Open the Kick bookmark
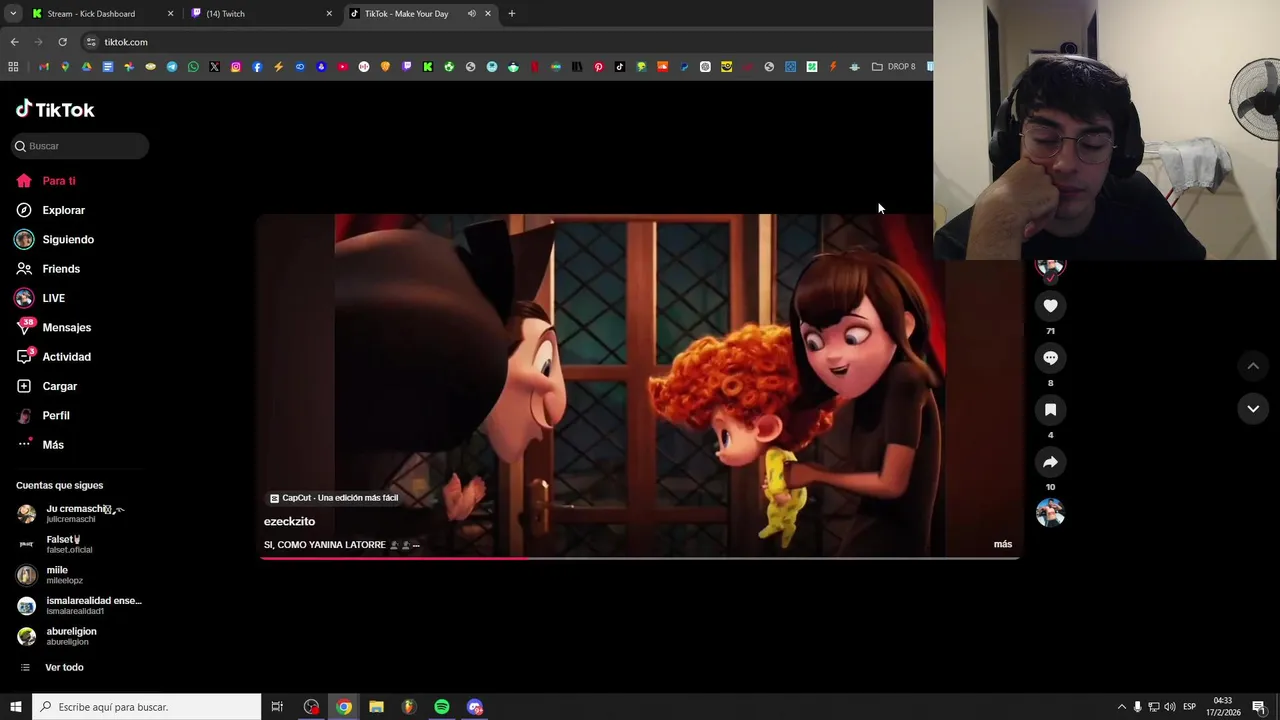This screenshot has width=1280, height=720. click(428, 67)
